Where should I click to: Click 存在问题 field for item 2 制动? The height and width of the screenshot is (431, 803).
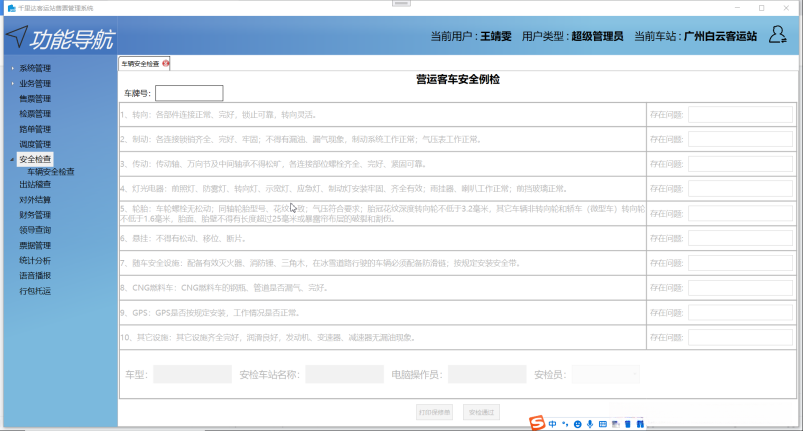tap(741, 139)
